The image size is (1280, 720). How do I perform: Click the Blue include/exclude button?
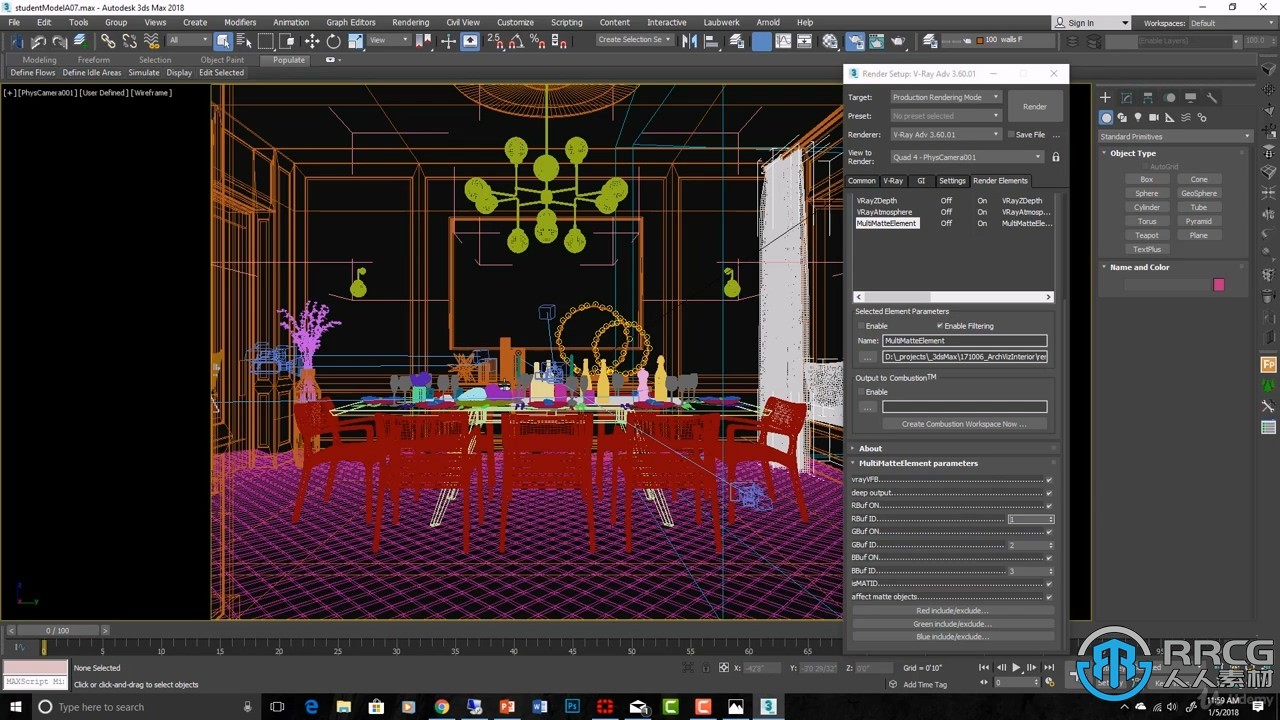(x=952, y=637)
